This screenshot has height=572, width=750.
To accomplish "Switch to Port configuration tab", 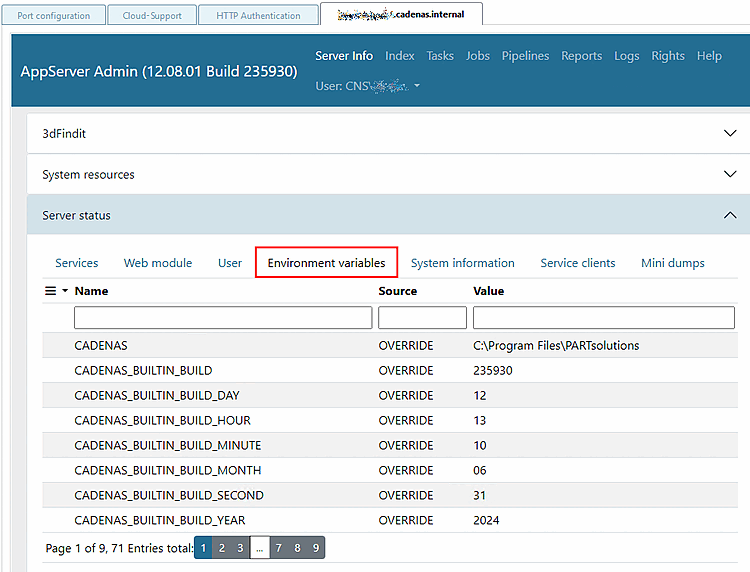I will point(54,15).
